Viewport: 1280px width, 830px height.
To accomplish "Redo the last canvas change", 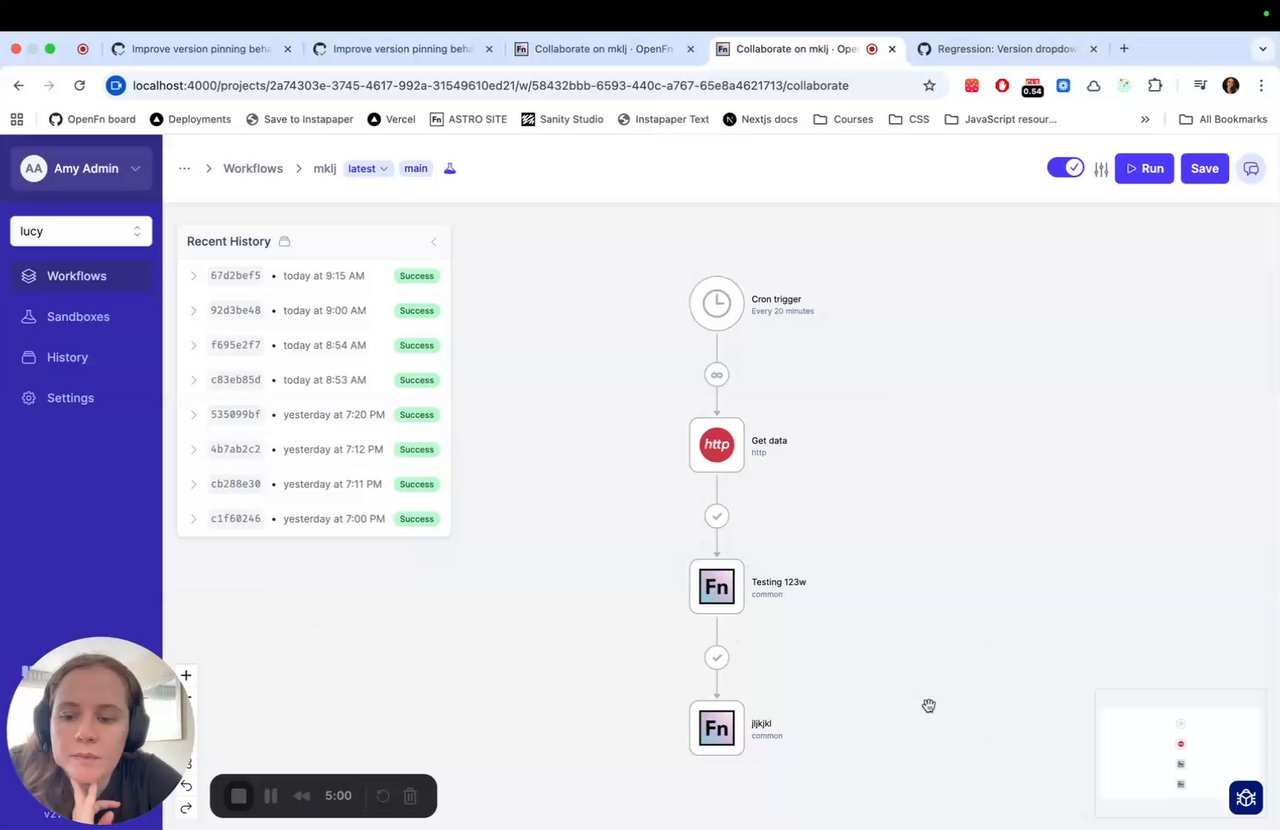I will (186, 808).
